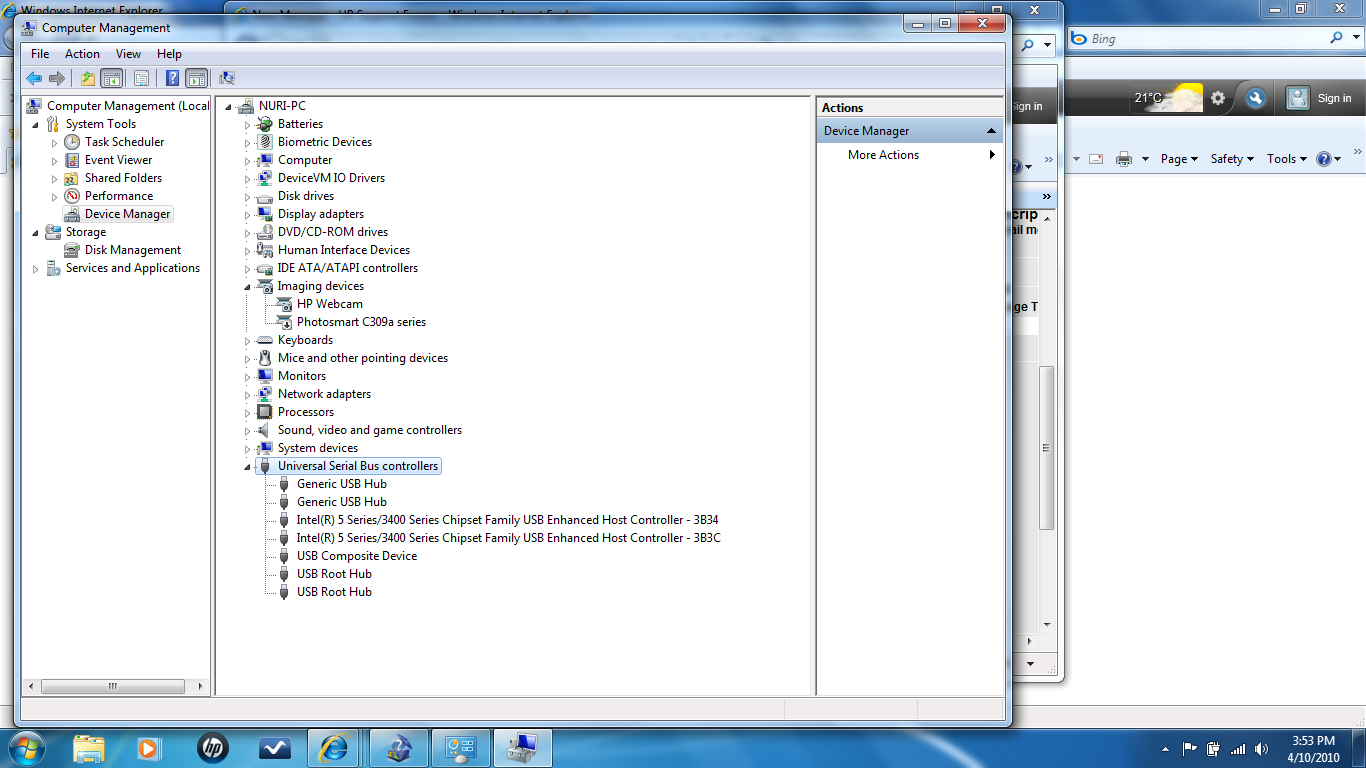Collapse the Imaging devices category
The image size is (1366, 768).
[248, 286]
